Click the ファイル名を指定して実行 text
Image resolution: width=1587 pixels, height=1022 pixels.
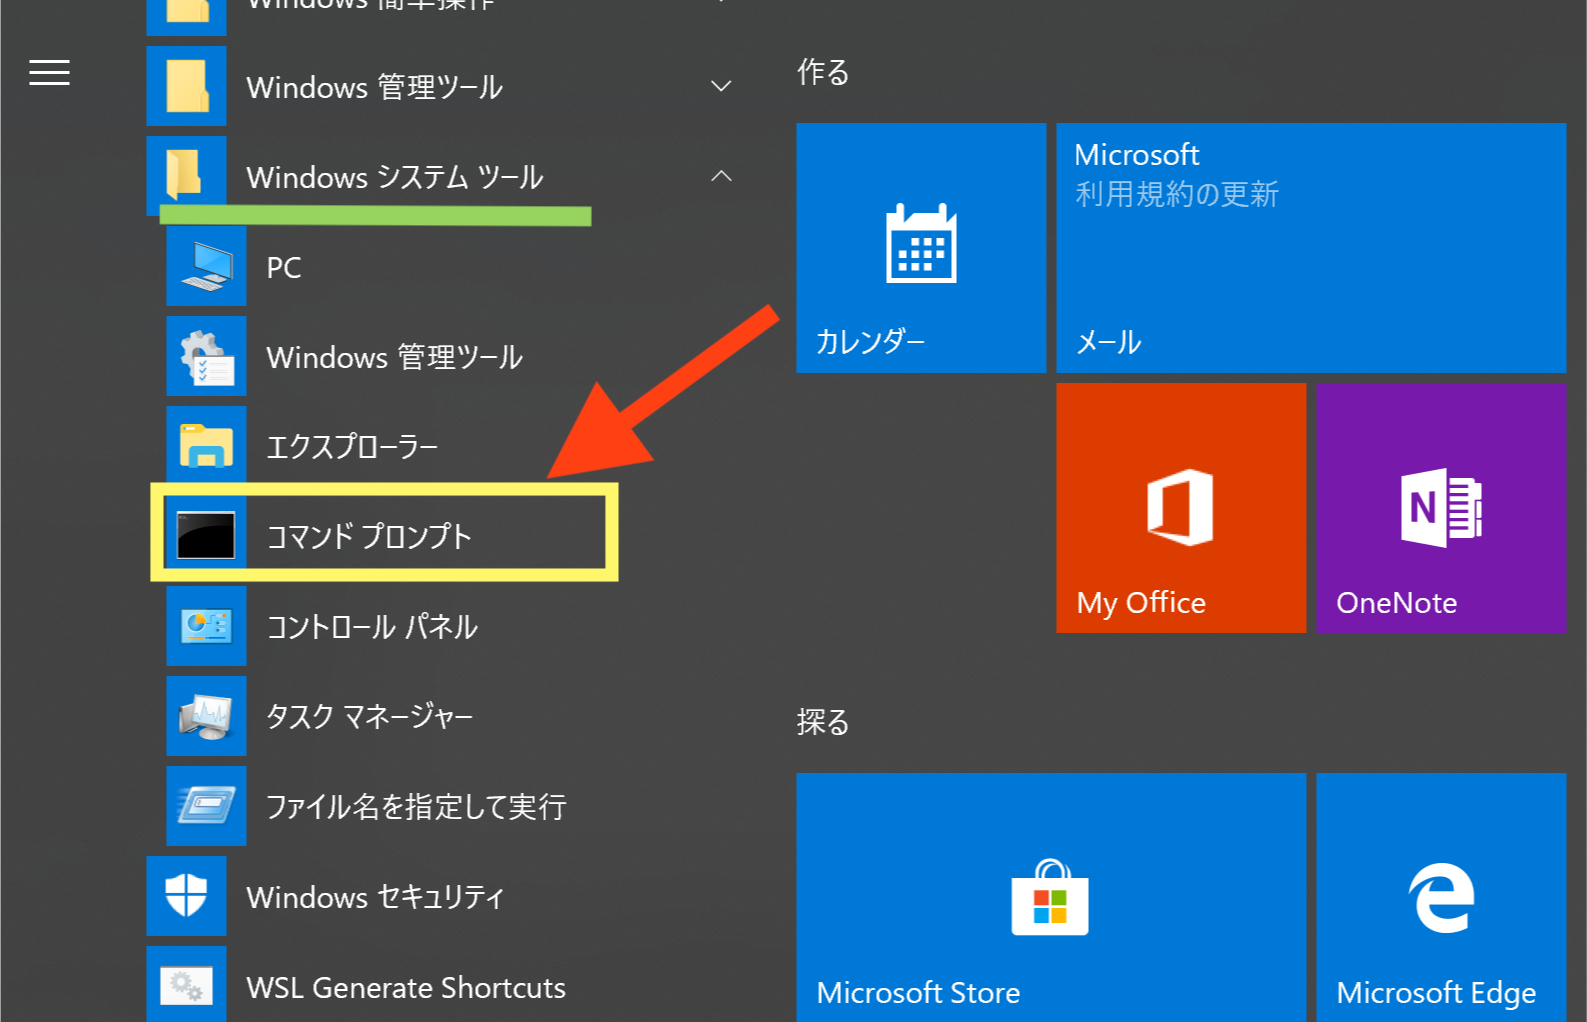pyautogui.click(x=417, y=807)
